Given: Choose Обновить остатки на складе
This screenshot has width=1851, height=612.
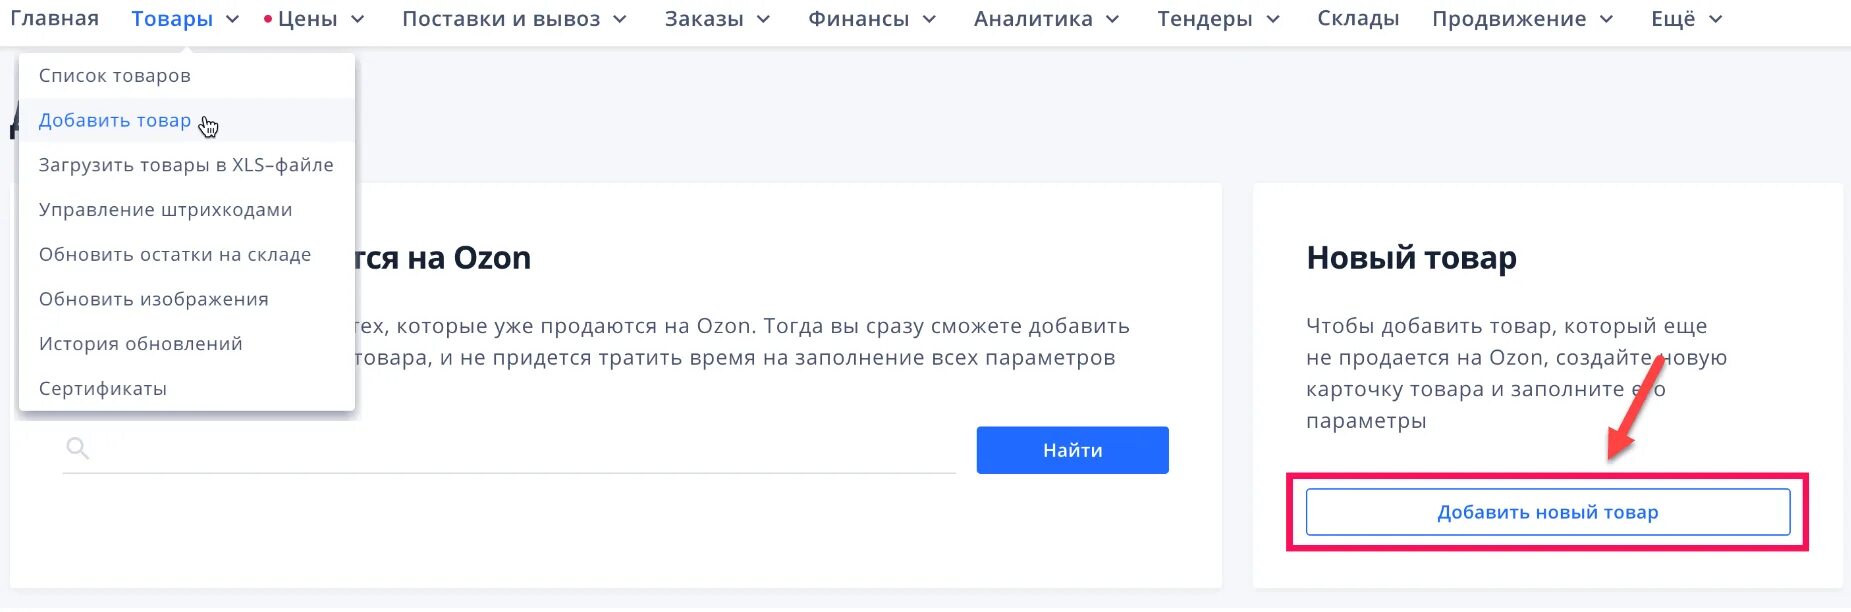Looking at the screenshot, I should click(x=174, y=255).
